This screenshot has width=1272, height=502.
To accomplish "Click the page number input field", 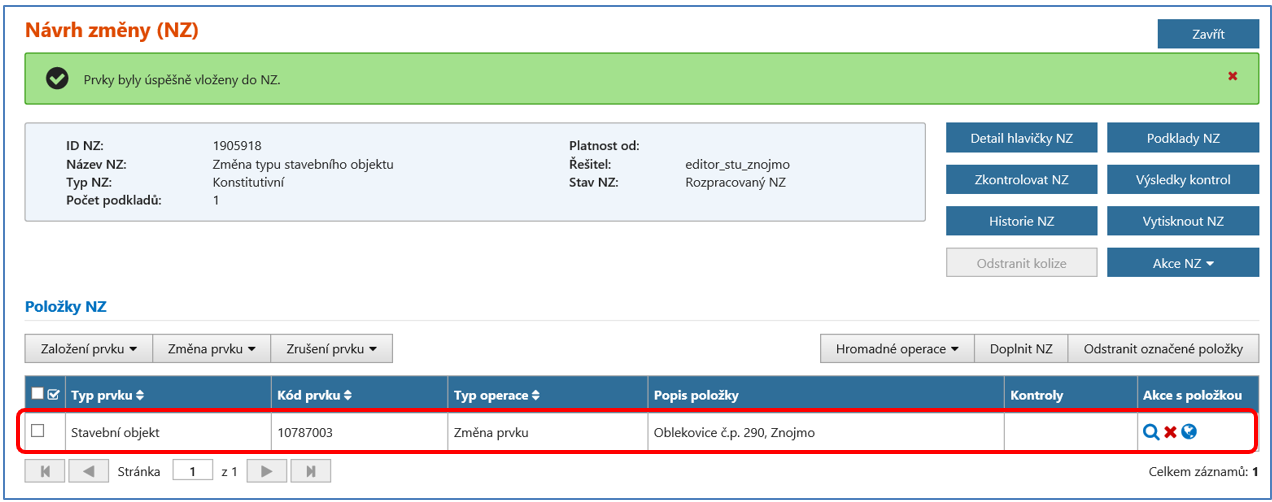I will pos(191,471).
